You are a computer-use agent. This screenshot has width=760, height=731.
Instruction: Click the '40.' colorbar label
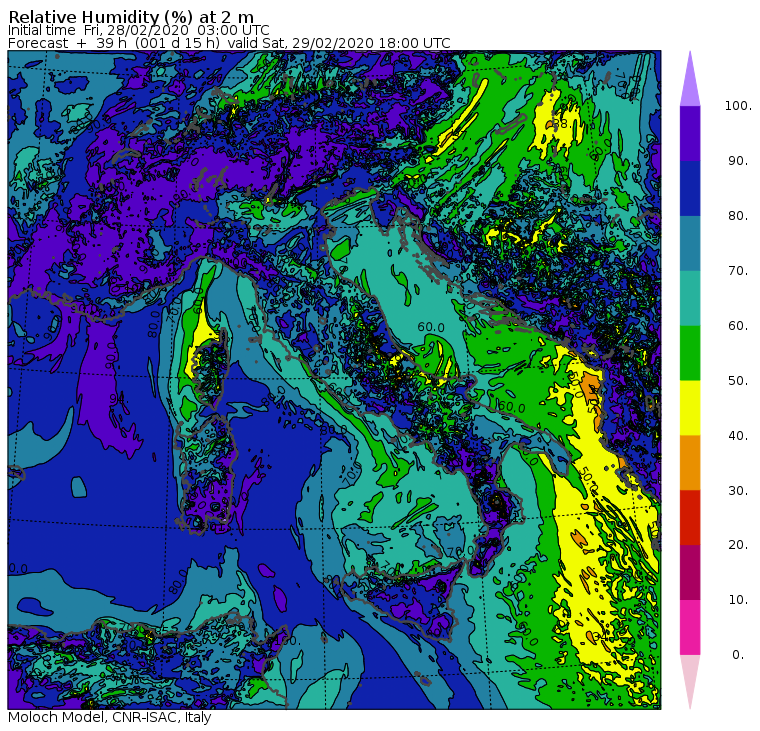click(x=738, y=435)
